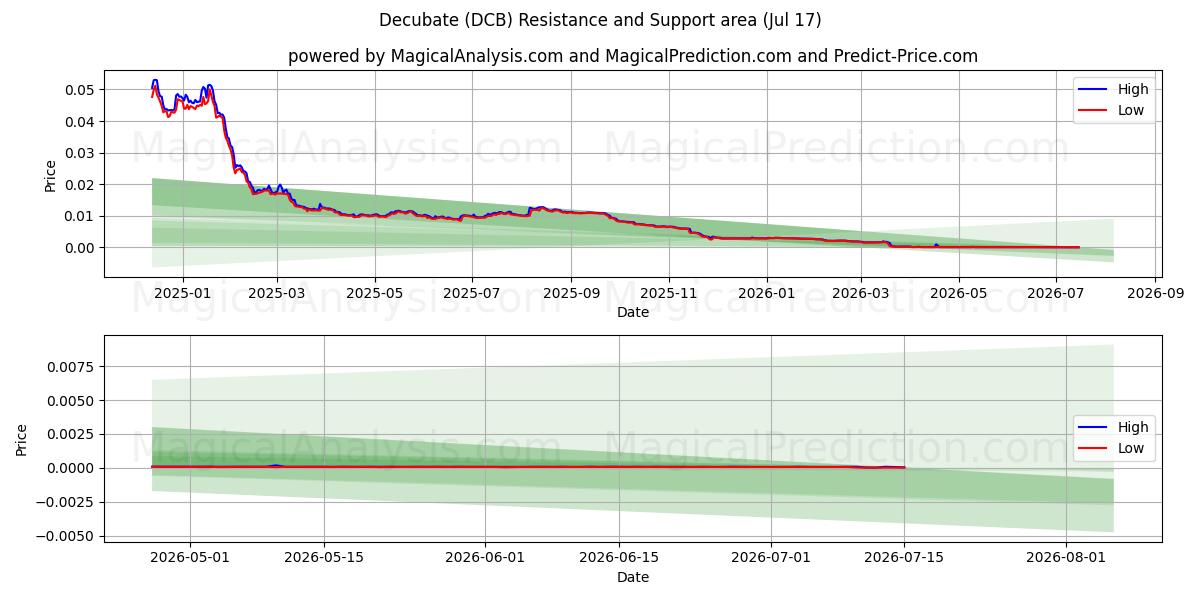
Task: Click the '2026-05' x-axis tick label
Action: (x=959, y=293)
